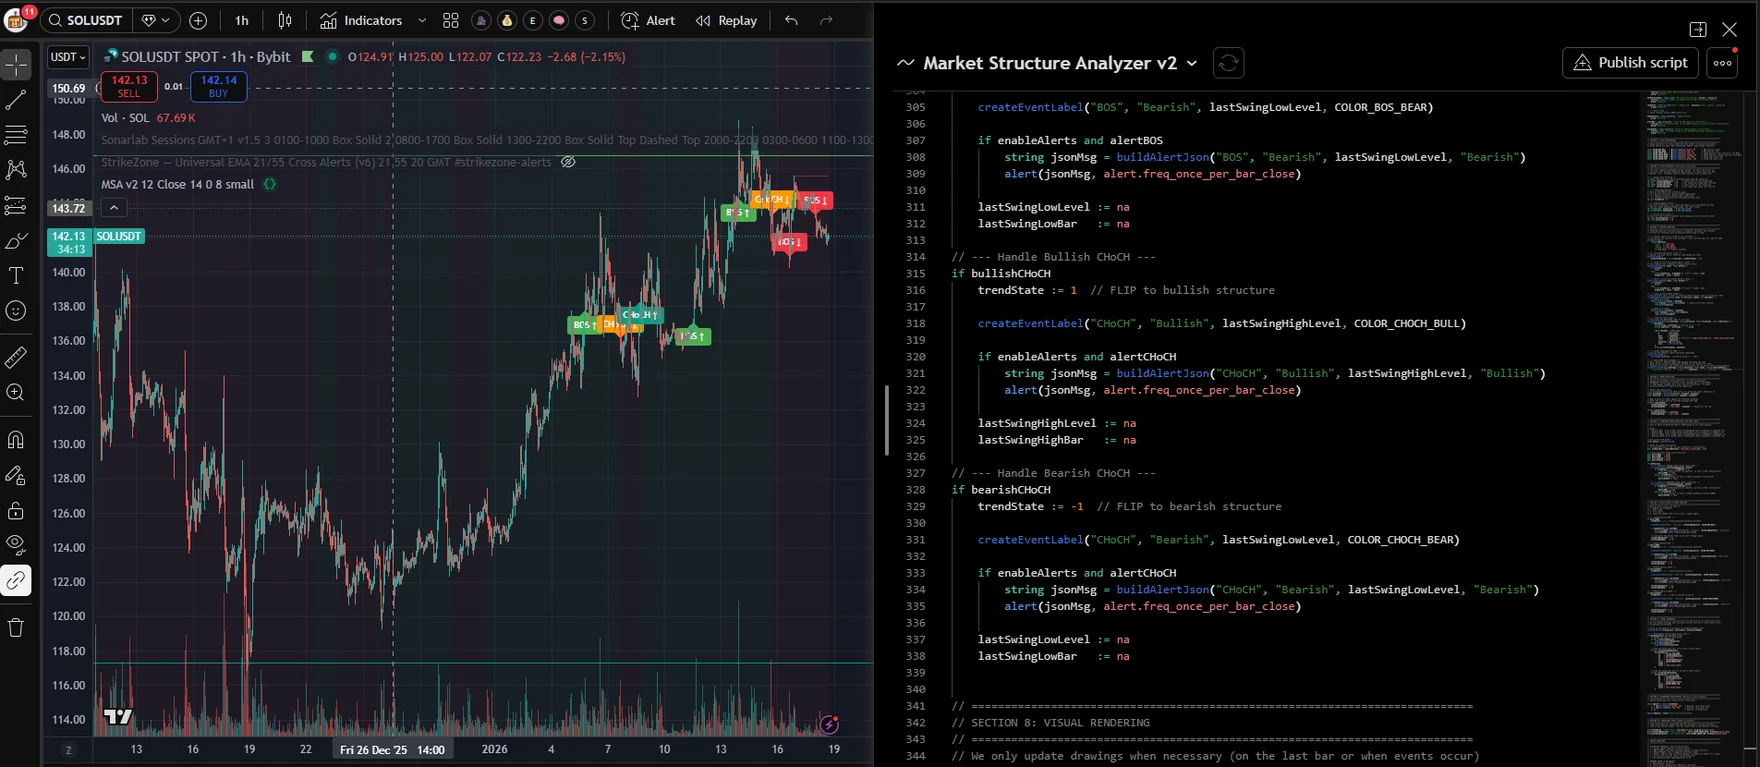Open the Indicators dialog
Image resolution: width=1760 pixels, height=767 pixels.
tap(361, 20)
